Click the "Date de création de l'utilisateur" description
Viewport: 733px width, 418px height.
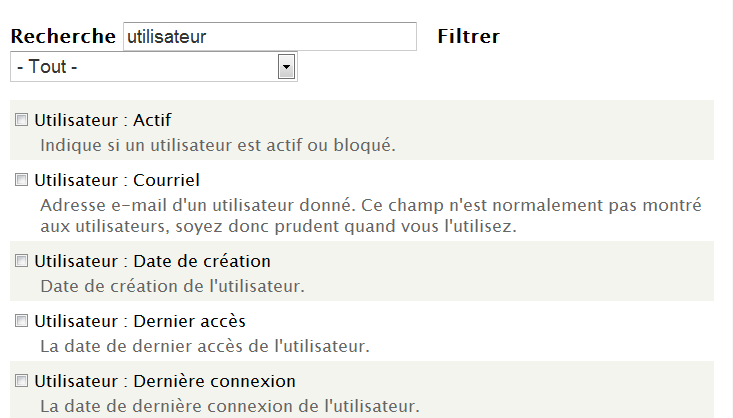172,287
